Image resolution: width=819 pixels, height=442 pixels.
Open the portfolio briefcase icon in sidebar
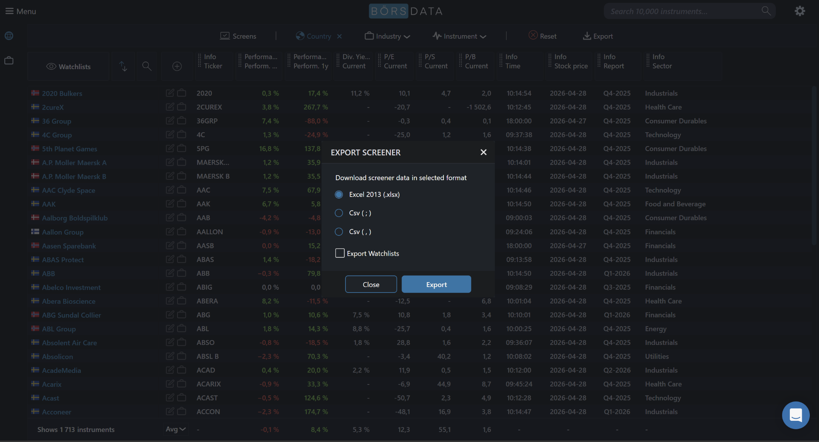[x=9, y=61]
